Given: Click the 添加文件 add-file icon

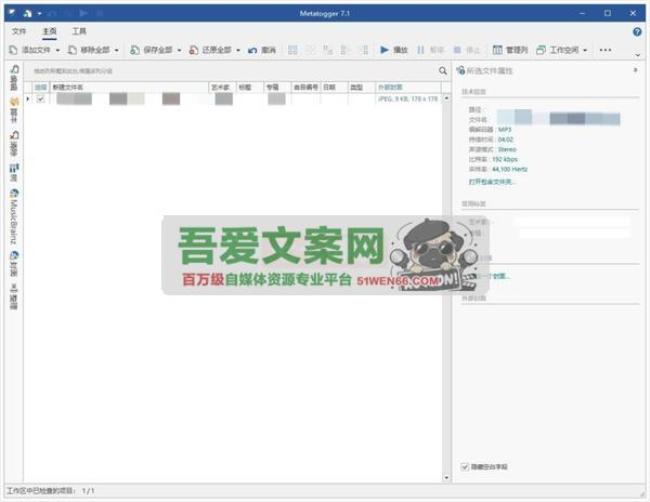Looking at the screenshot, I should click(x=13, y=50).
